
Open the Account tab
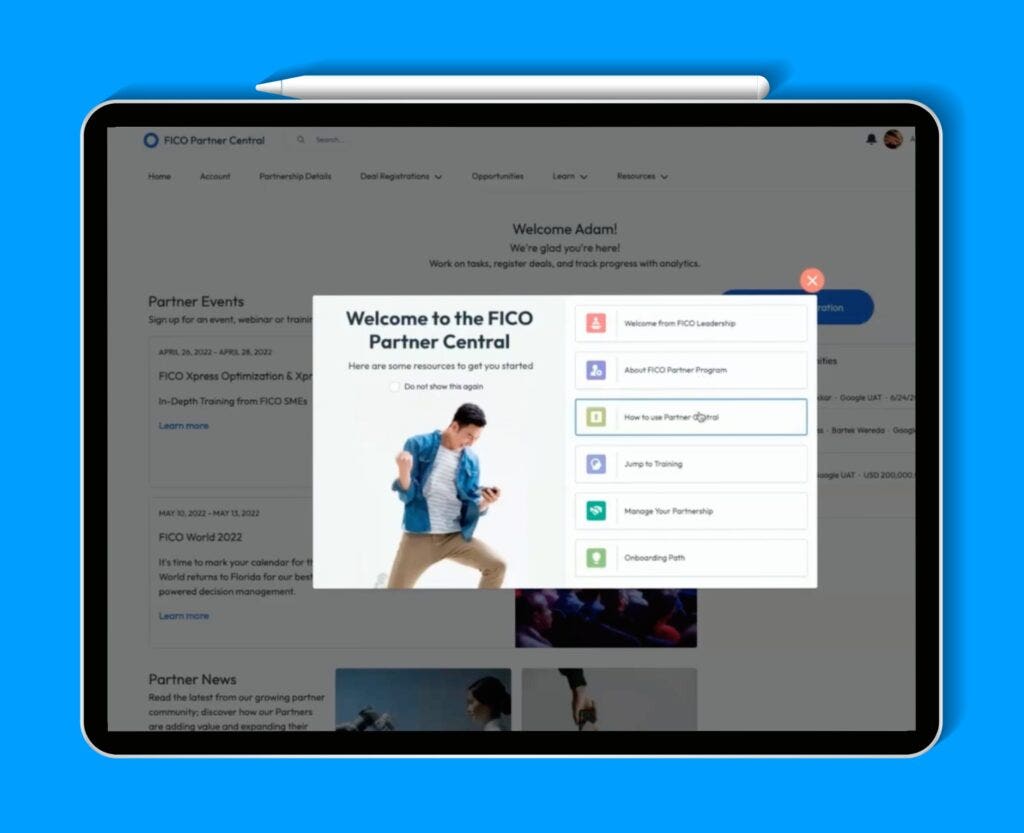click(215, 176)
